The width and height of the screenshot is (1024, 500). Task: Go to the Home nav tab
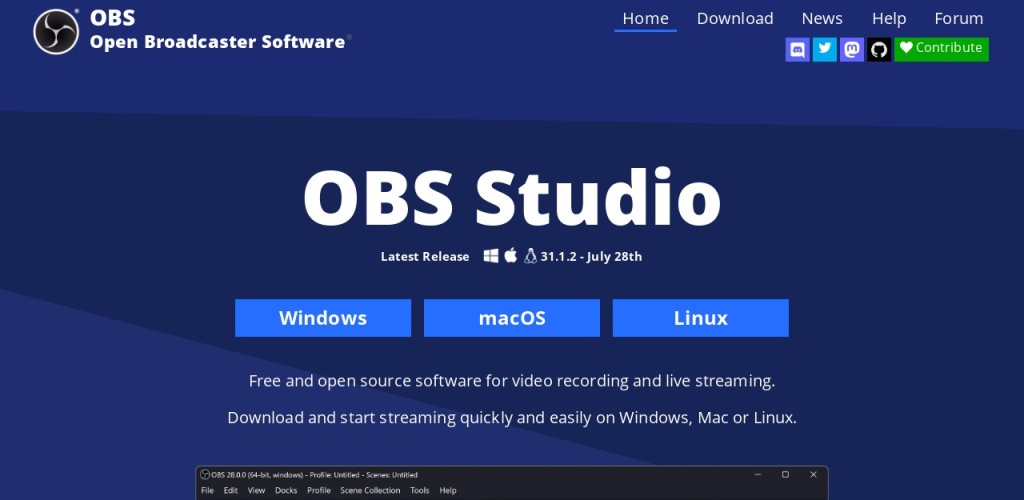645,19
